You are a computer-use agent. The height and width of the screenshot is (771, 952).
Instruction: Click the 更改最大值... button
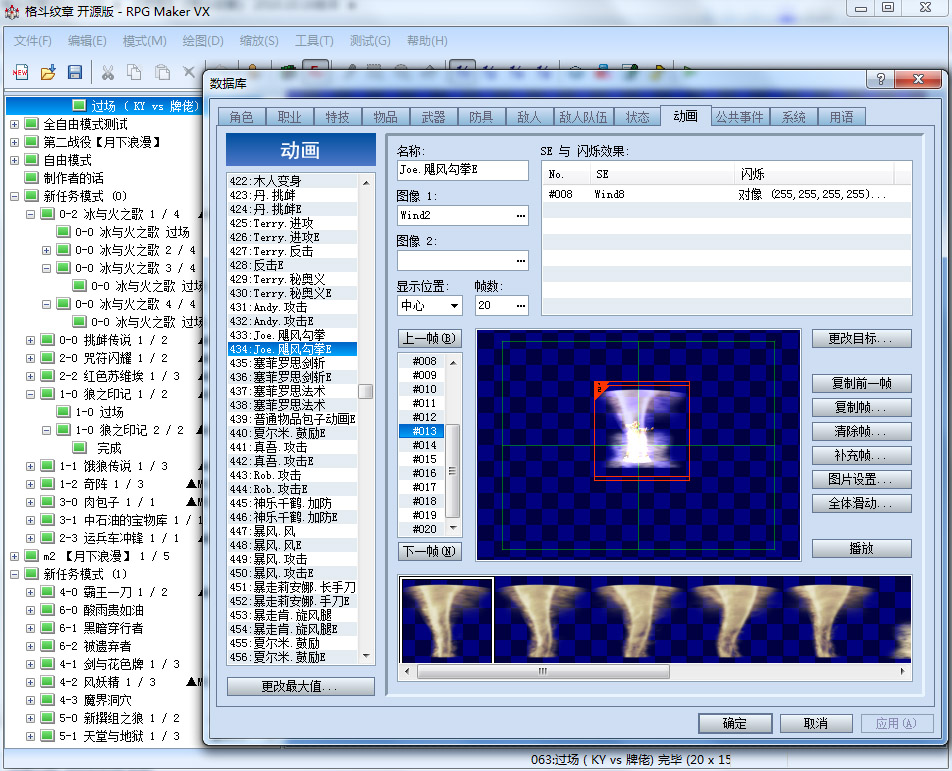301,687
